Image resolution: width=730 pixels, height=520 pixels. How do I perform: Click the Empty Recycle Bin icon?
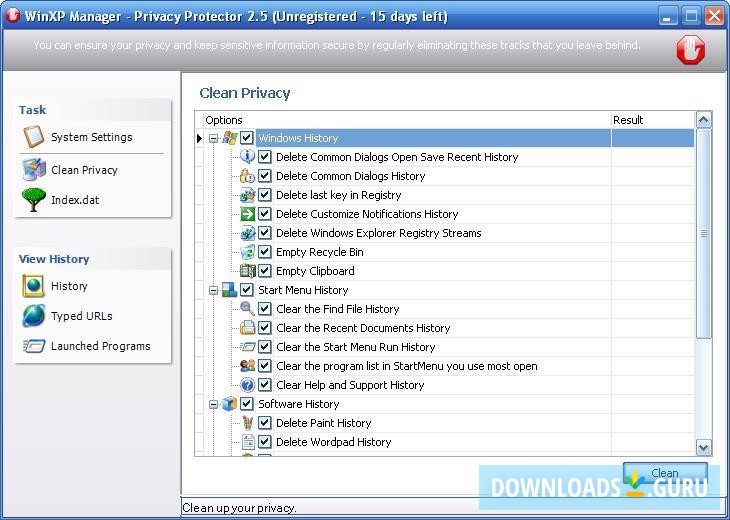point(248,252)
